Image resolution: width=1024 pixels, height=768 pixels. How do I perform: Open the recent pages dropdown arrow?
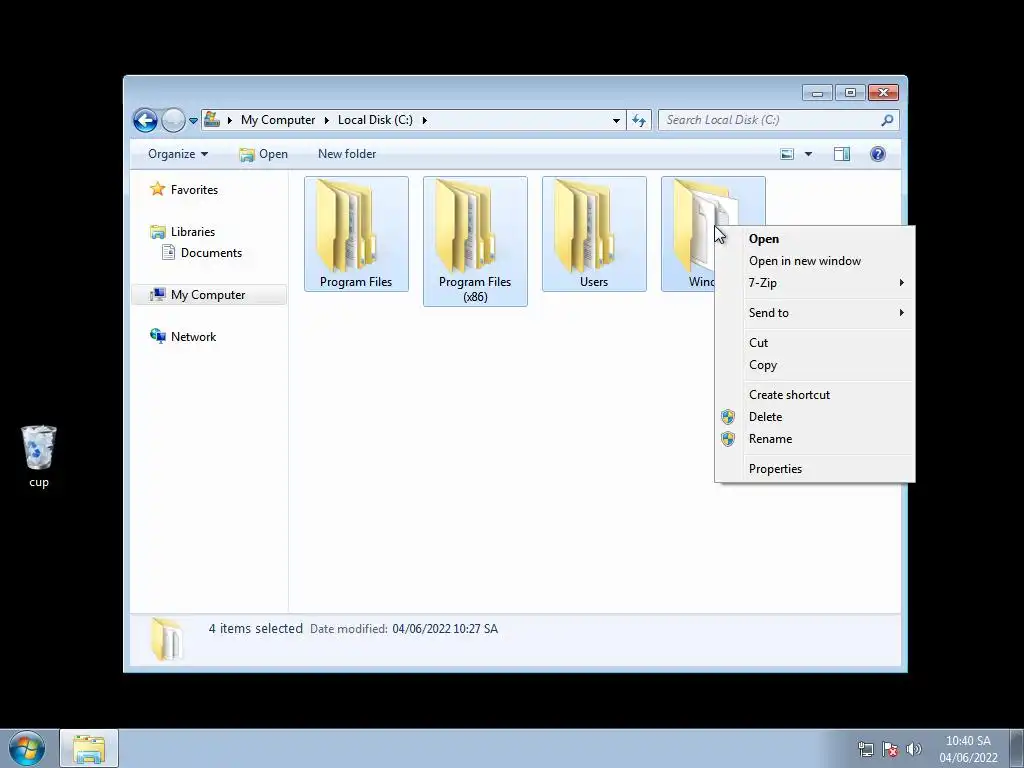click(193, 121)
